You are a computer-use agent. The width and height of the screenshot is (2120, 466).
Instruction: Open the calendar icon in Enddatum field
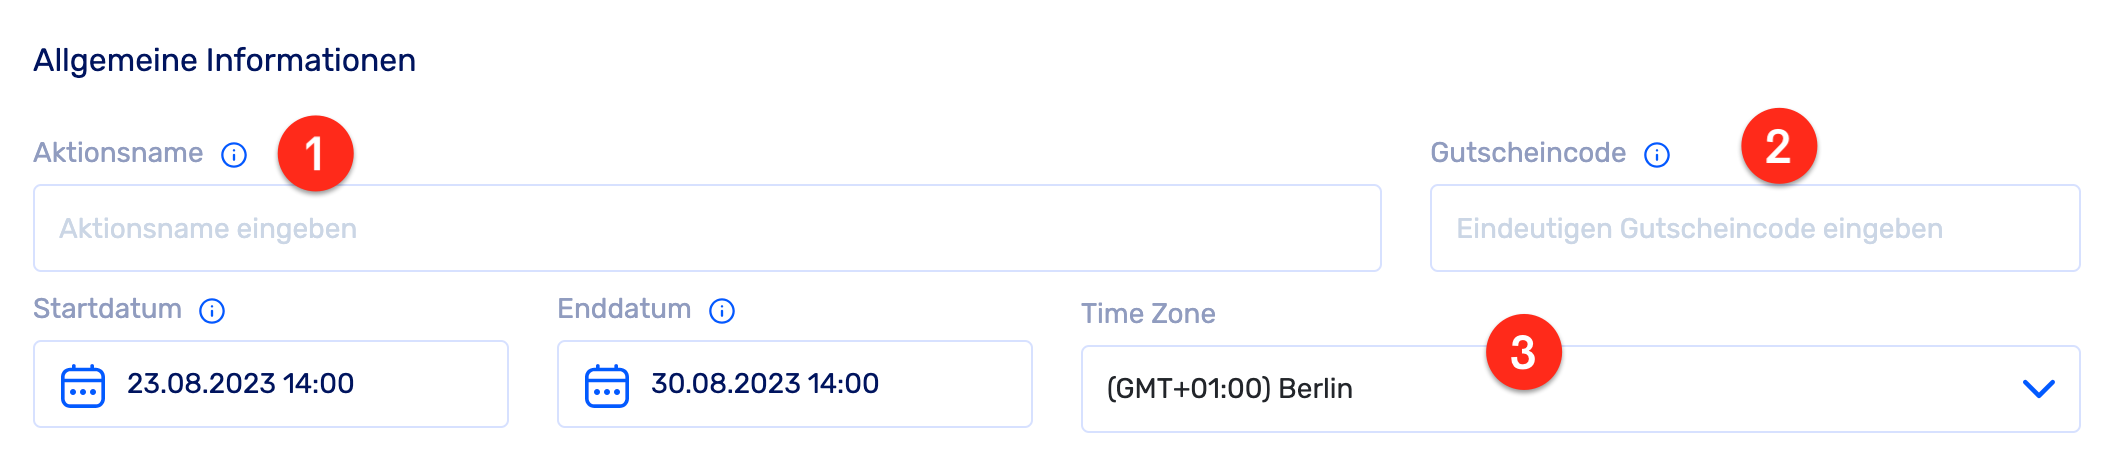click(x=607, y=385)
